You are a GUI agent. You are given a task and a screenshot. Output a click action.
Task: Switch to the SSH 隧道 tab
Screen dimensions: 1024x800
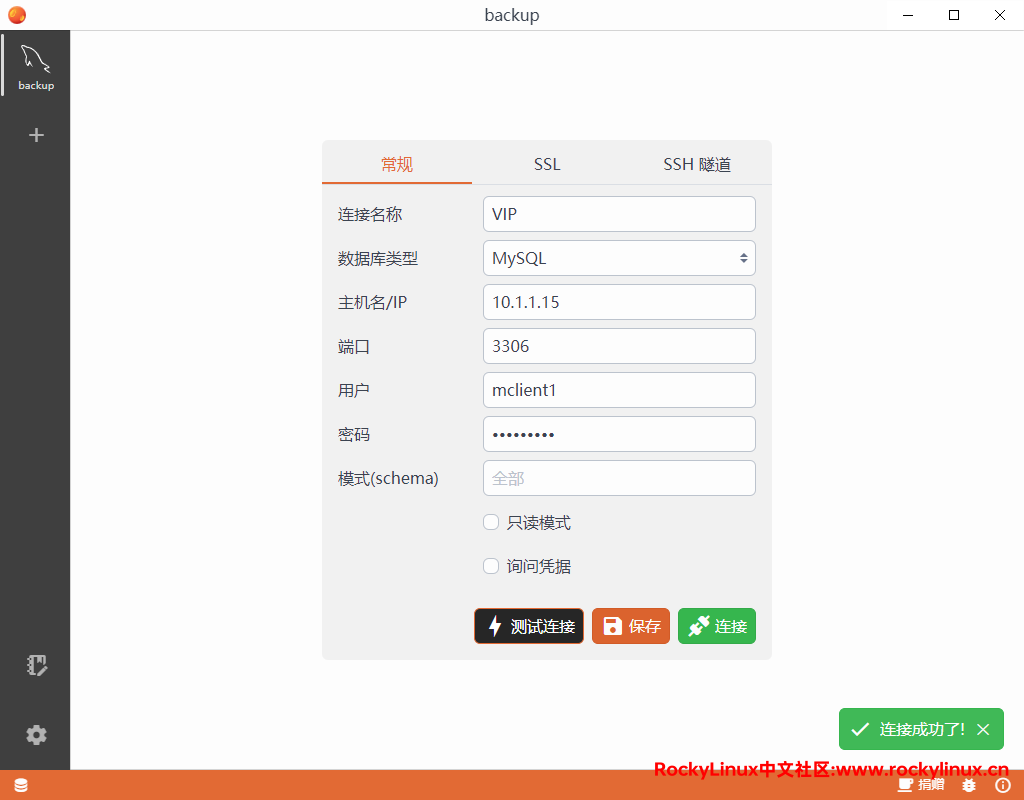point(697,165)
